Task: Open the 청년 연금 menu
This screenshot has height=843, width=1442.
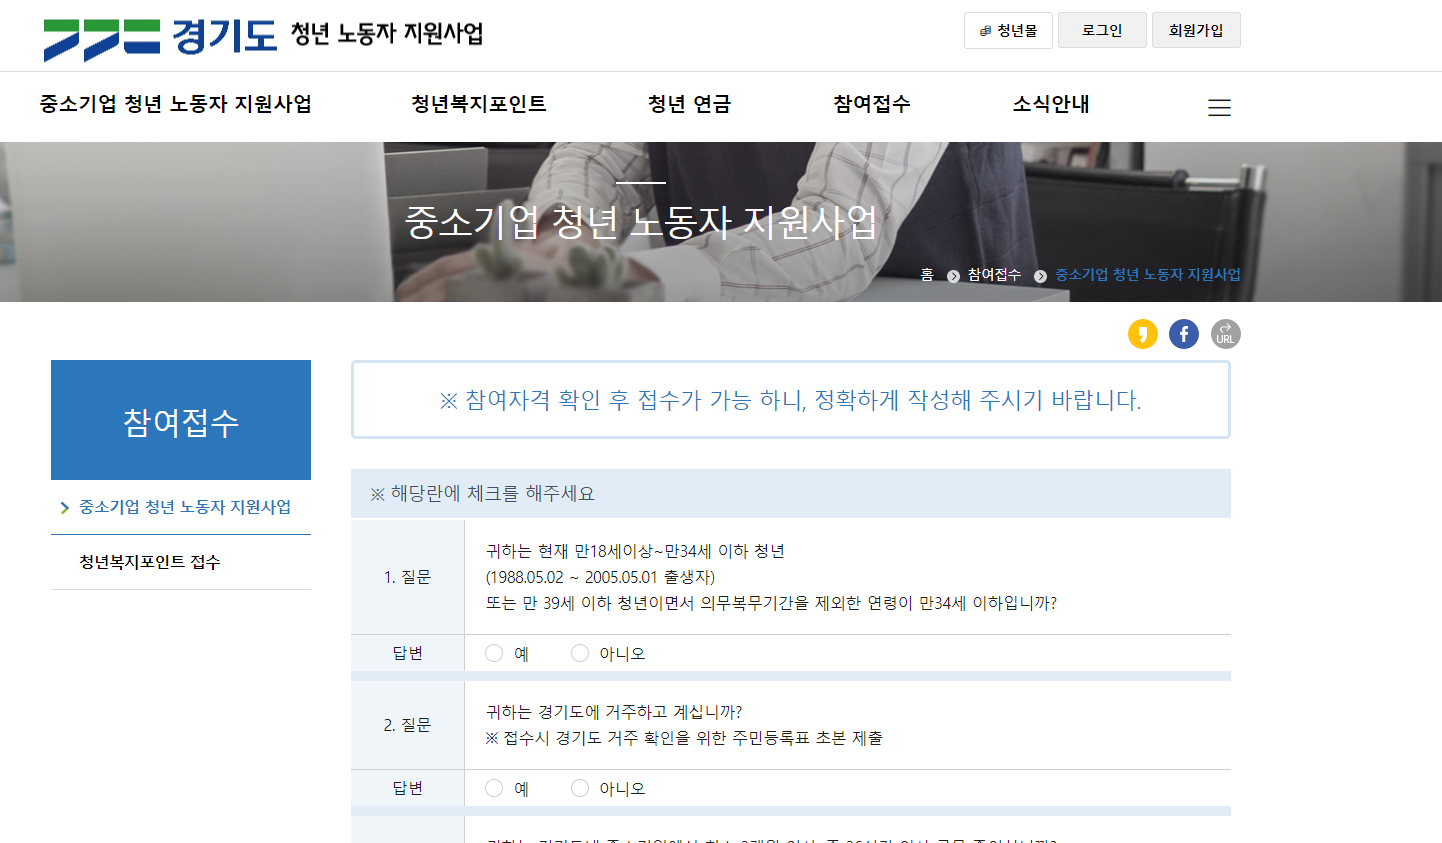Action: [689, 104]
